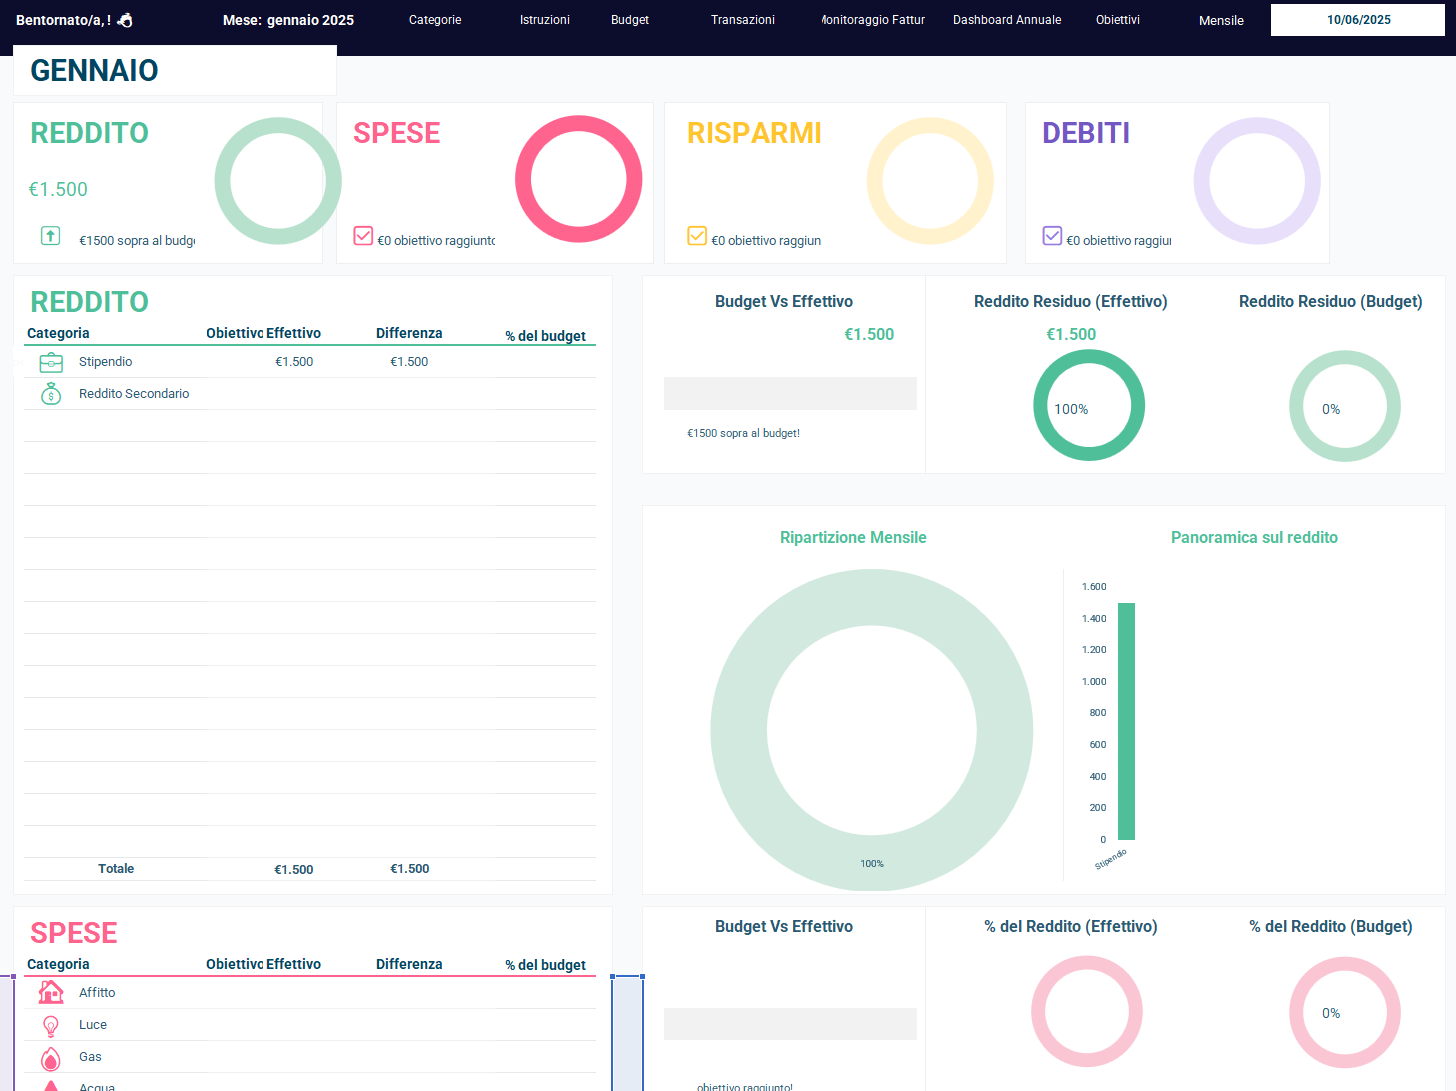Click the Affitto house icon
Image resolution: width=1456 pixels, height=1091 pixels.
click(51, 992)
